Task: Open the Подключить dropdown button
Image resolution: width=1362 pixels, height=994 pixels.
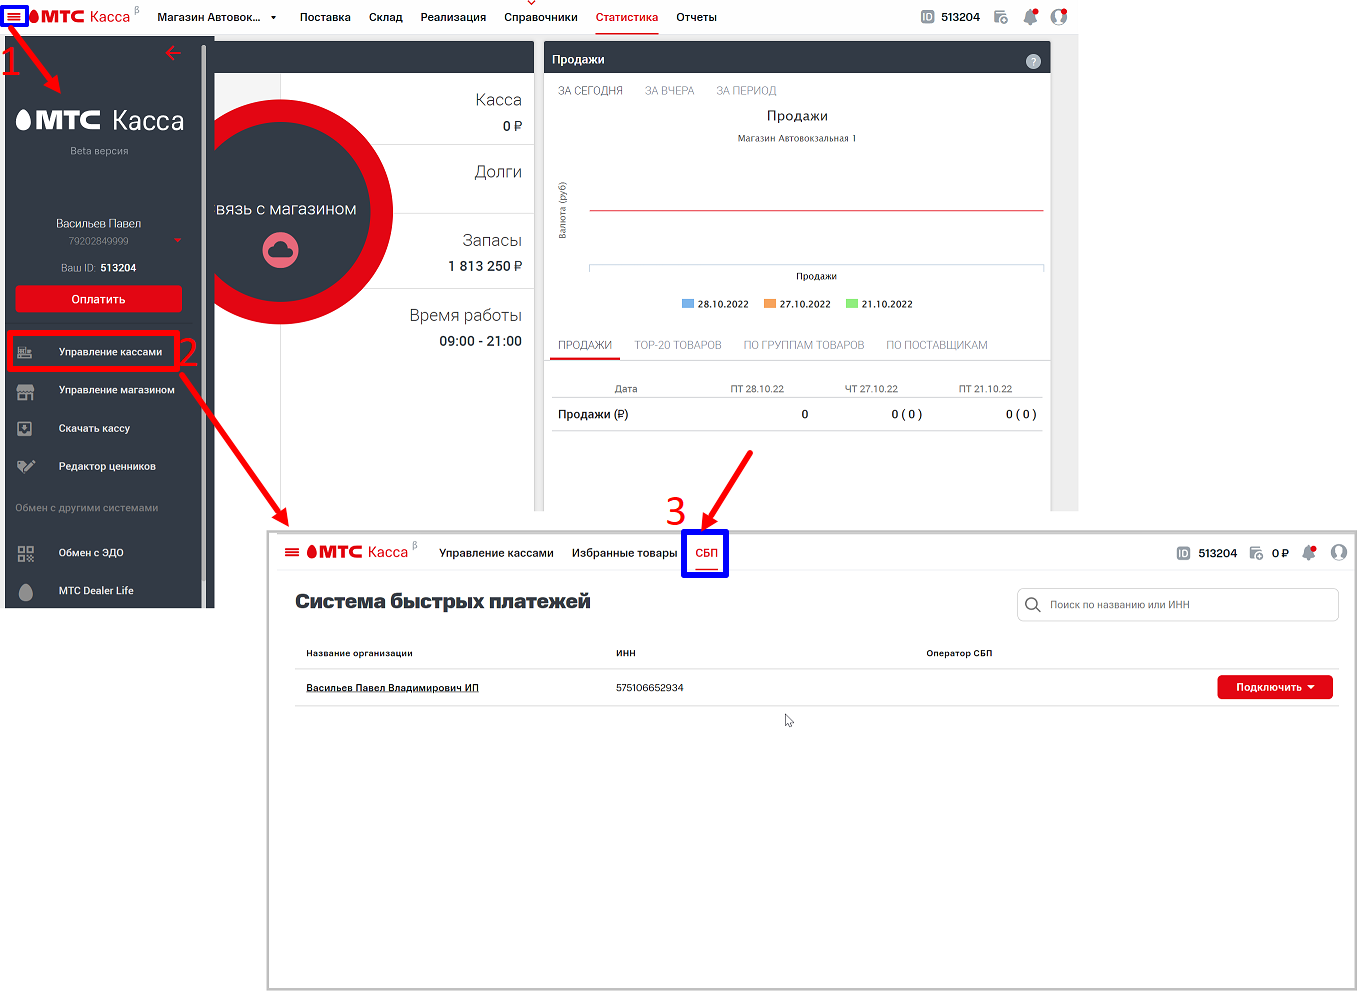Action: (1275, 687)
